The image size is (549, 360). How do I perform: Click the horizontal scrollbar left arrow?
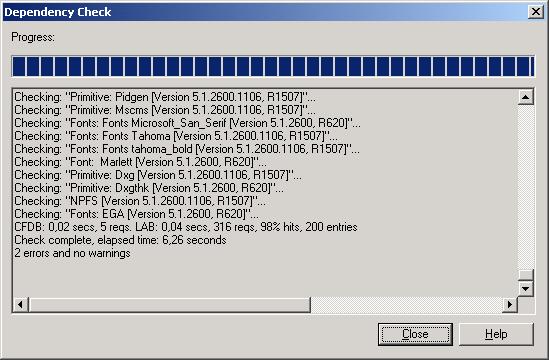pos(21,305)
